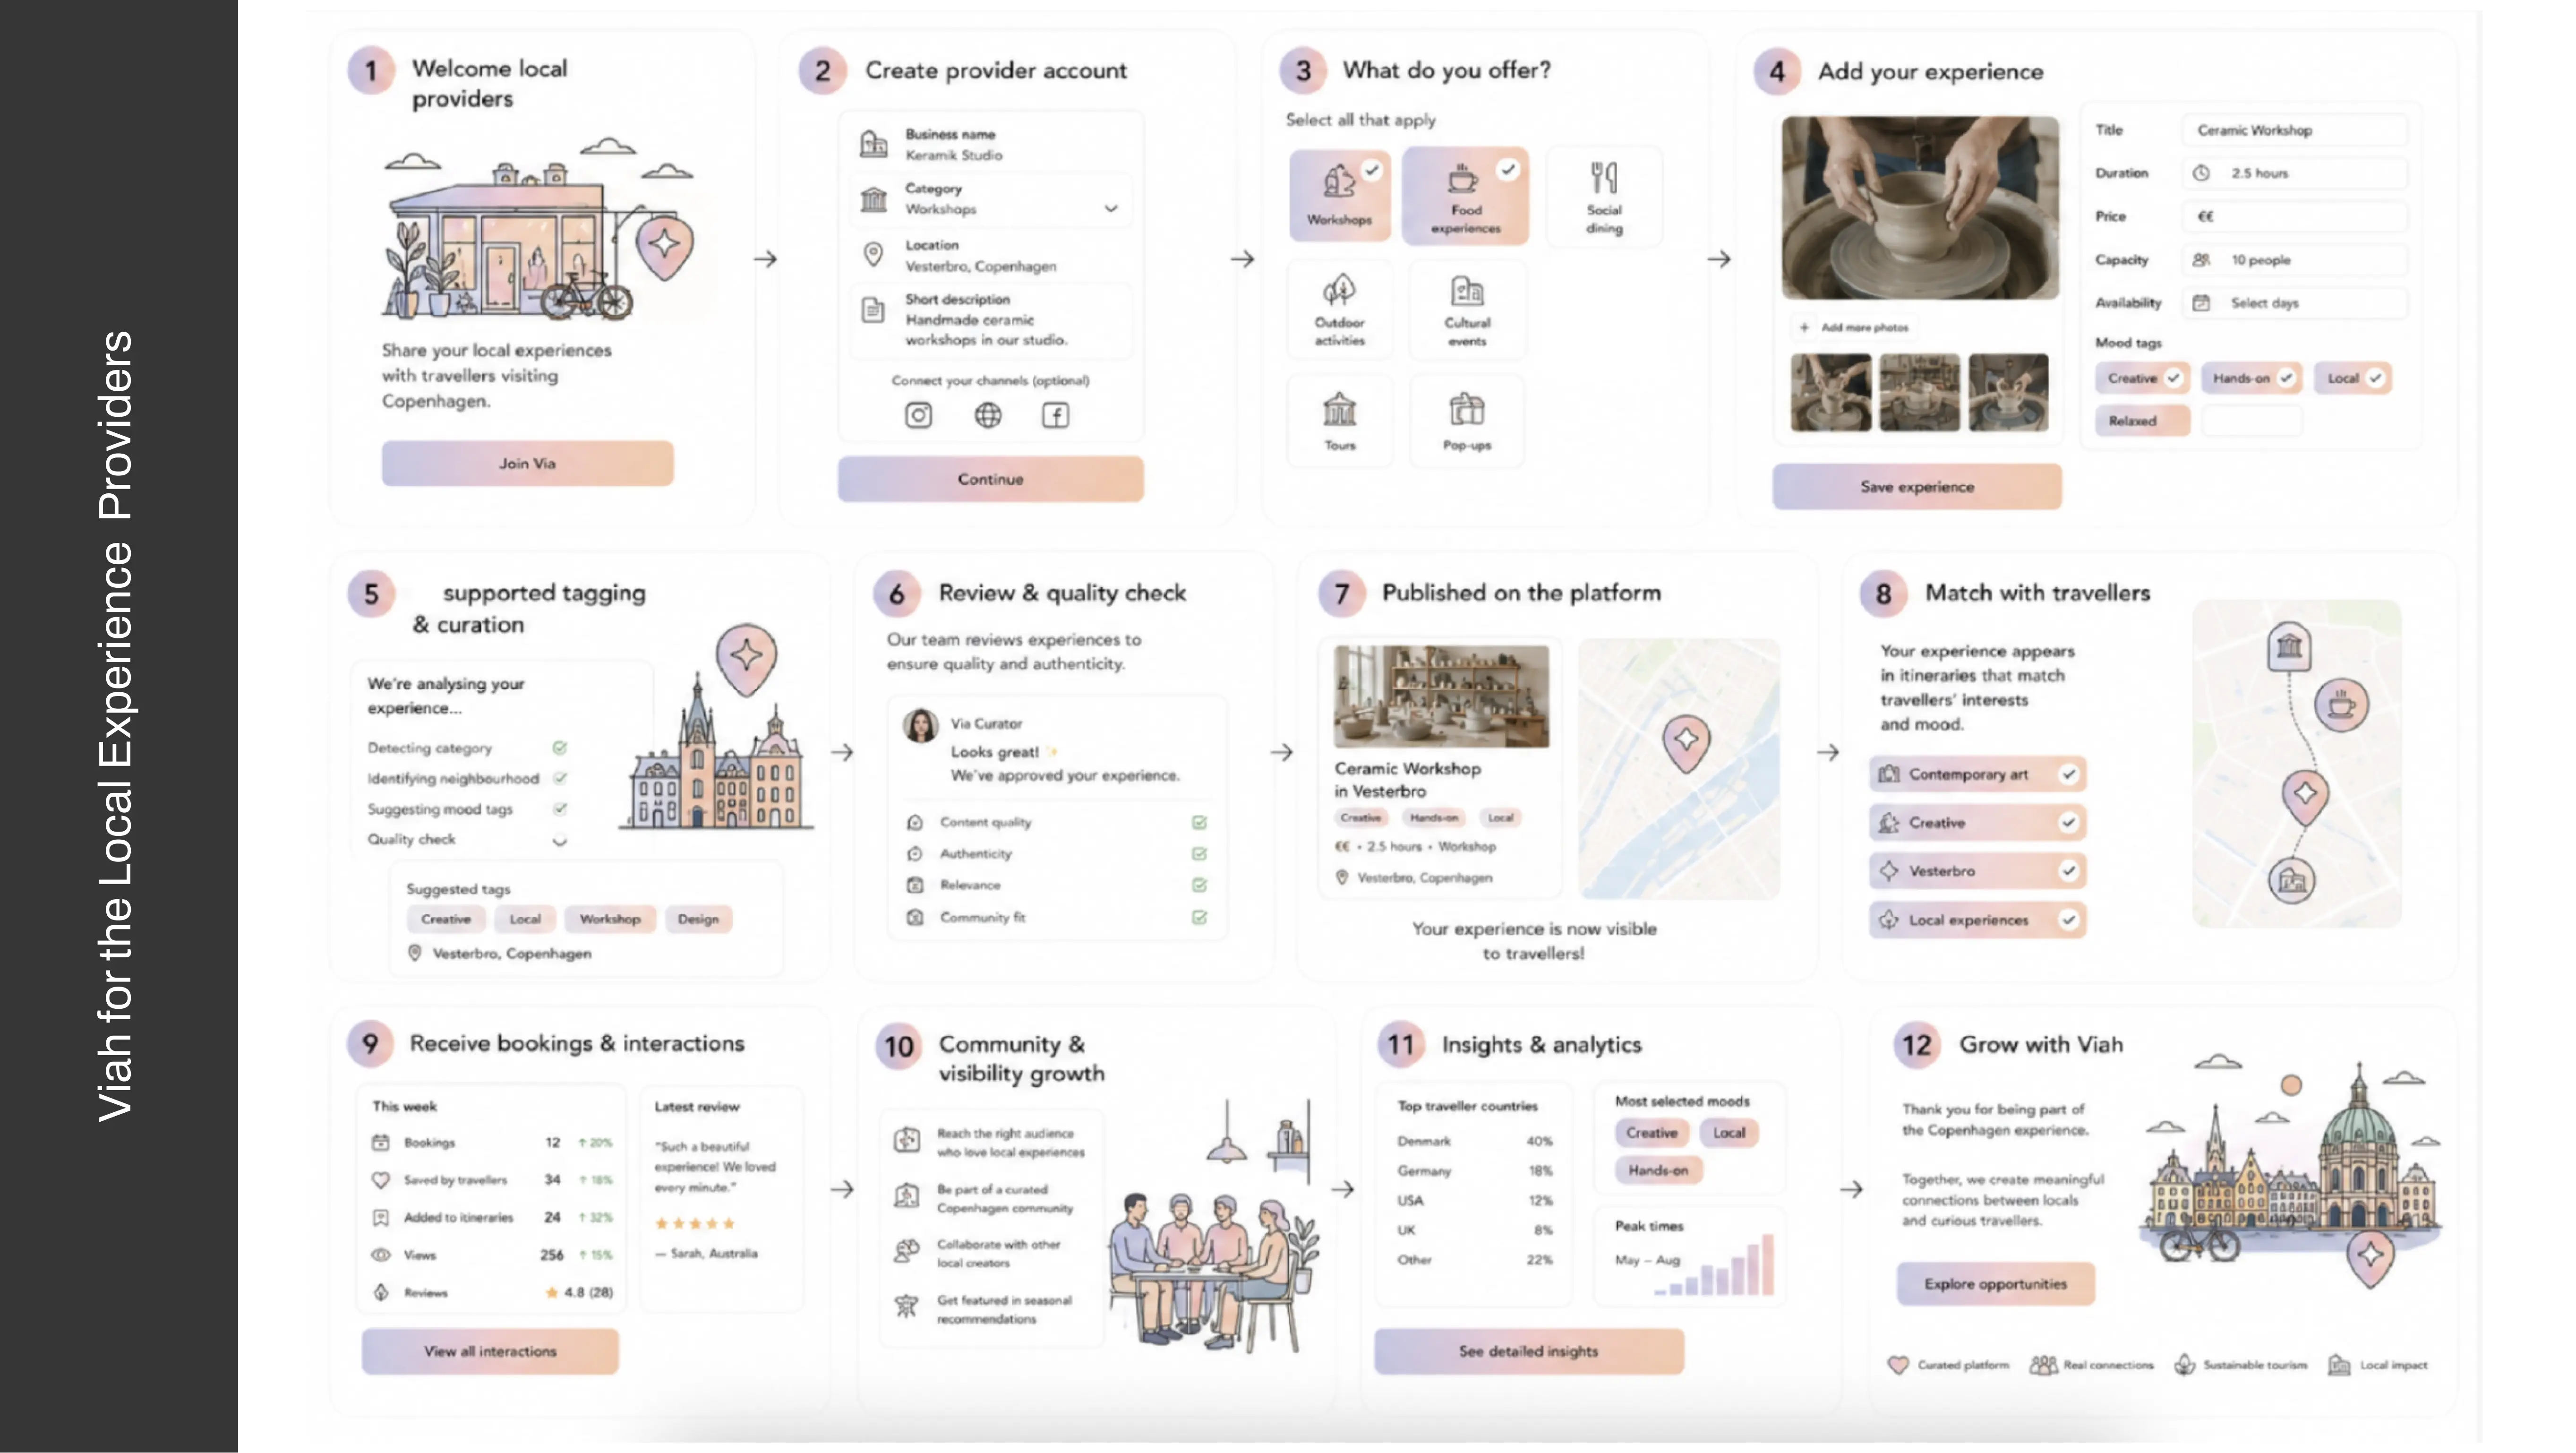Click the five-star rating in Latest review

[694, 1223]
